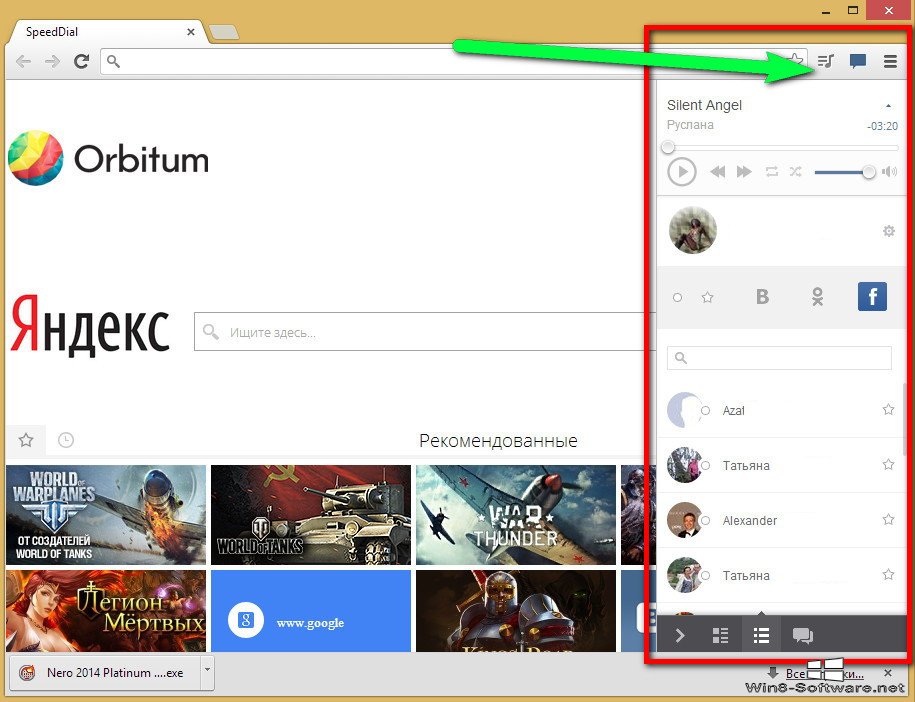Skip to previous track
915x702 pixels.
tap(717, 172)
